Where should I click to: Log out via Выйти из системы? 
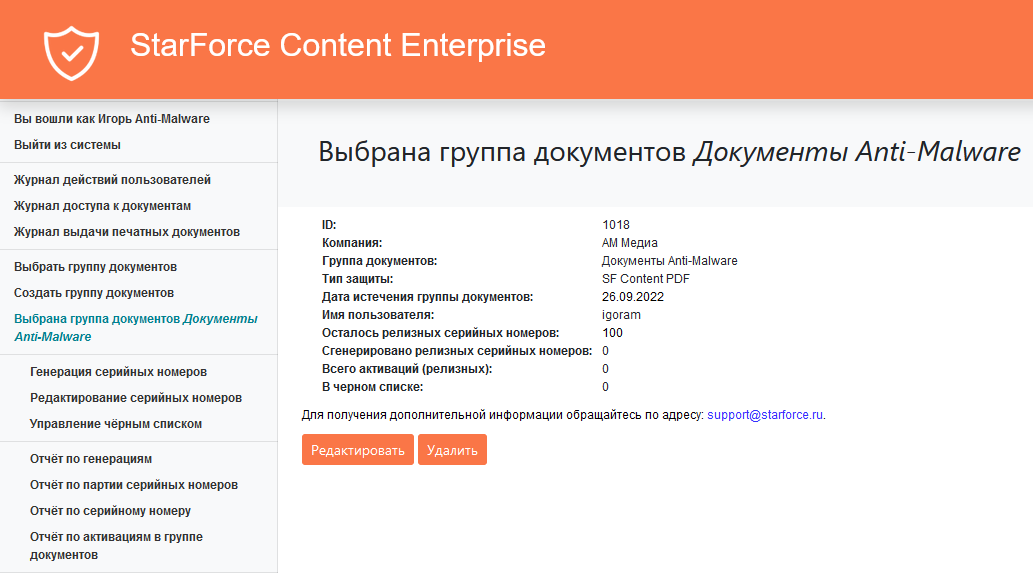click(67, 145)
